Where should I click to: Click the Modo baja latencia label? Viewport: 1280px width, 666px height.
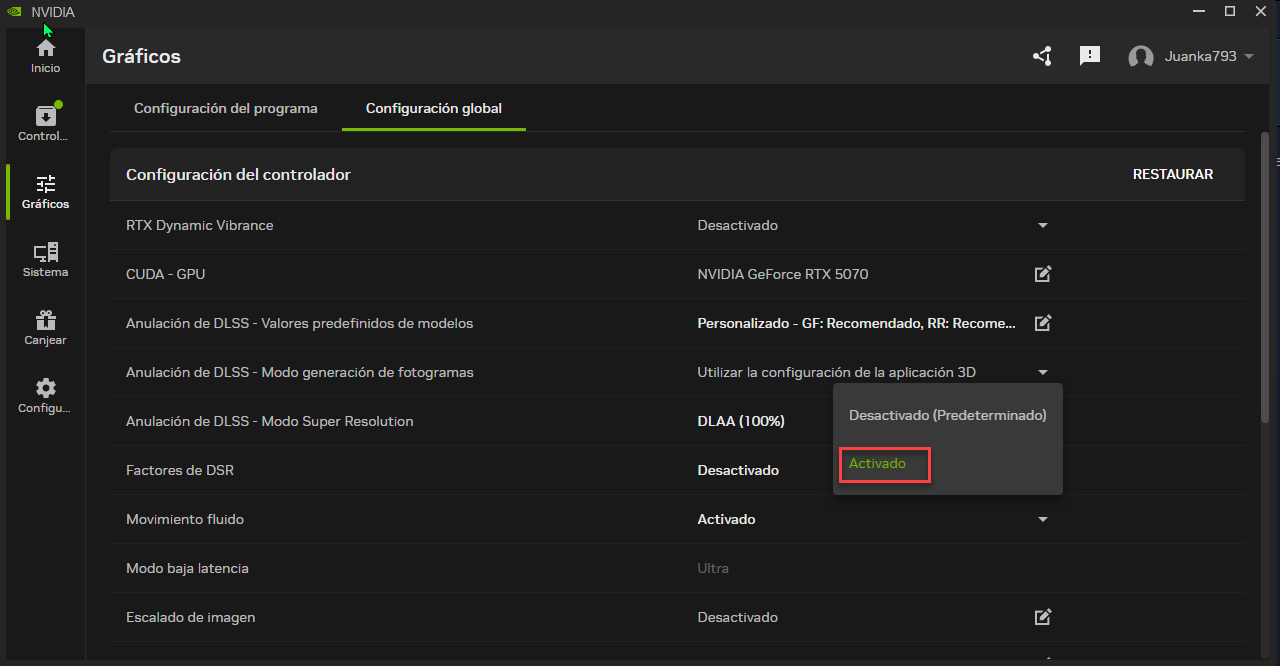[187, 568]
